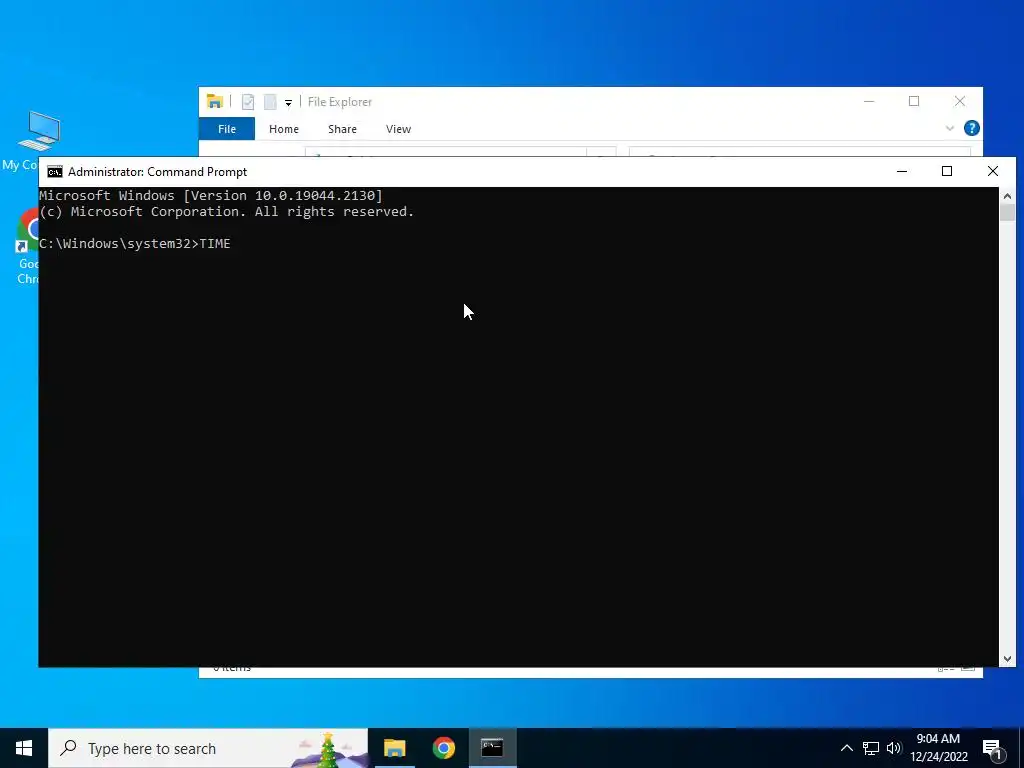This screenshot has height=768, width=1024.
Task: Open the taskbar clock and date
Action: point(938,748)
